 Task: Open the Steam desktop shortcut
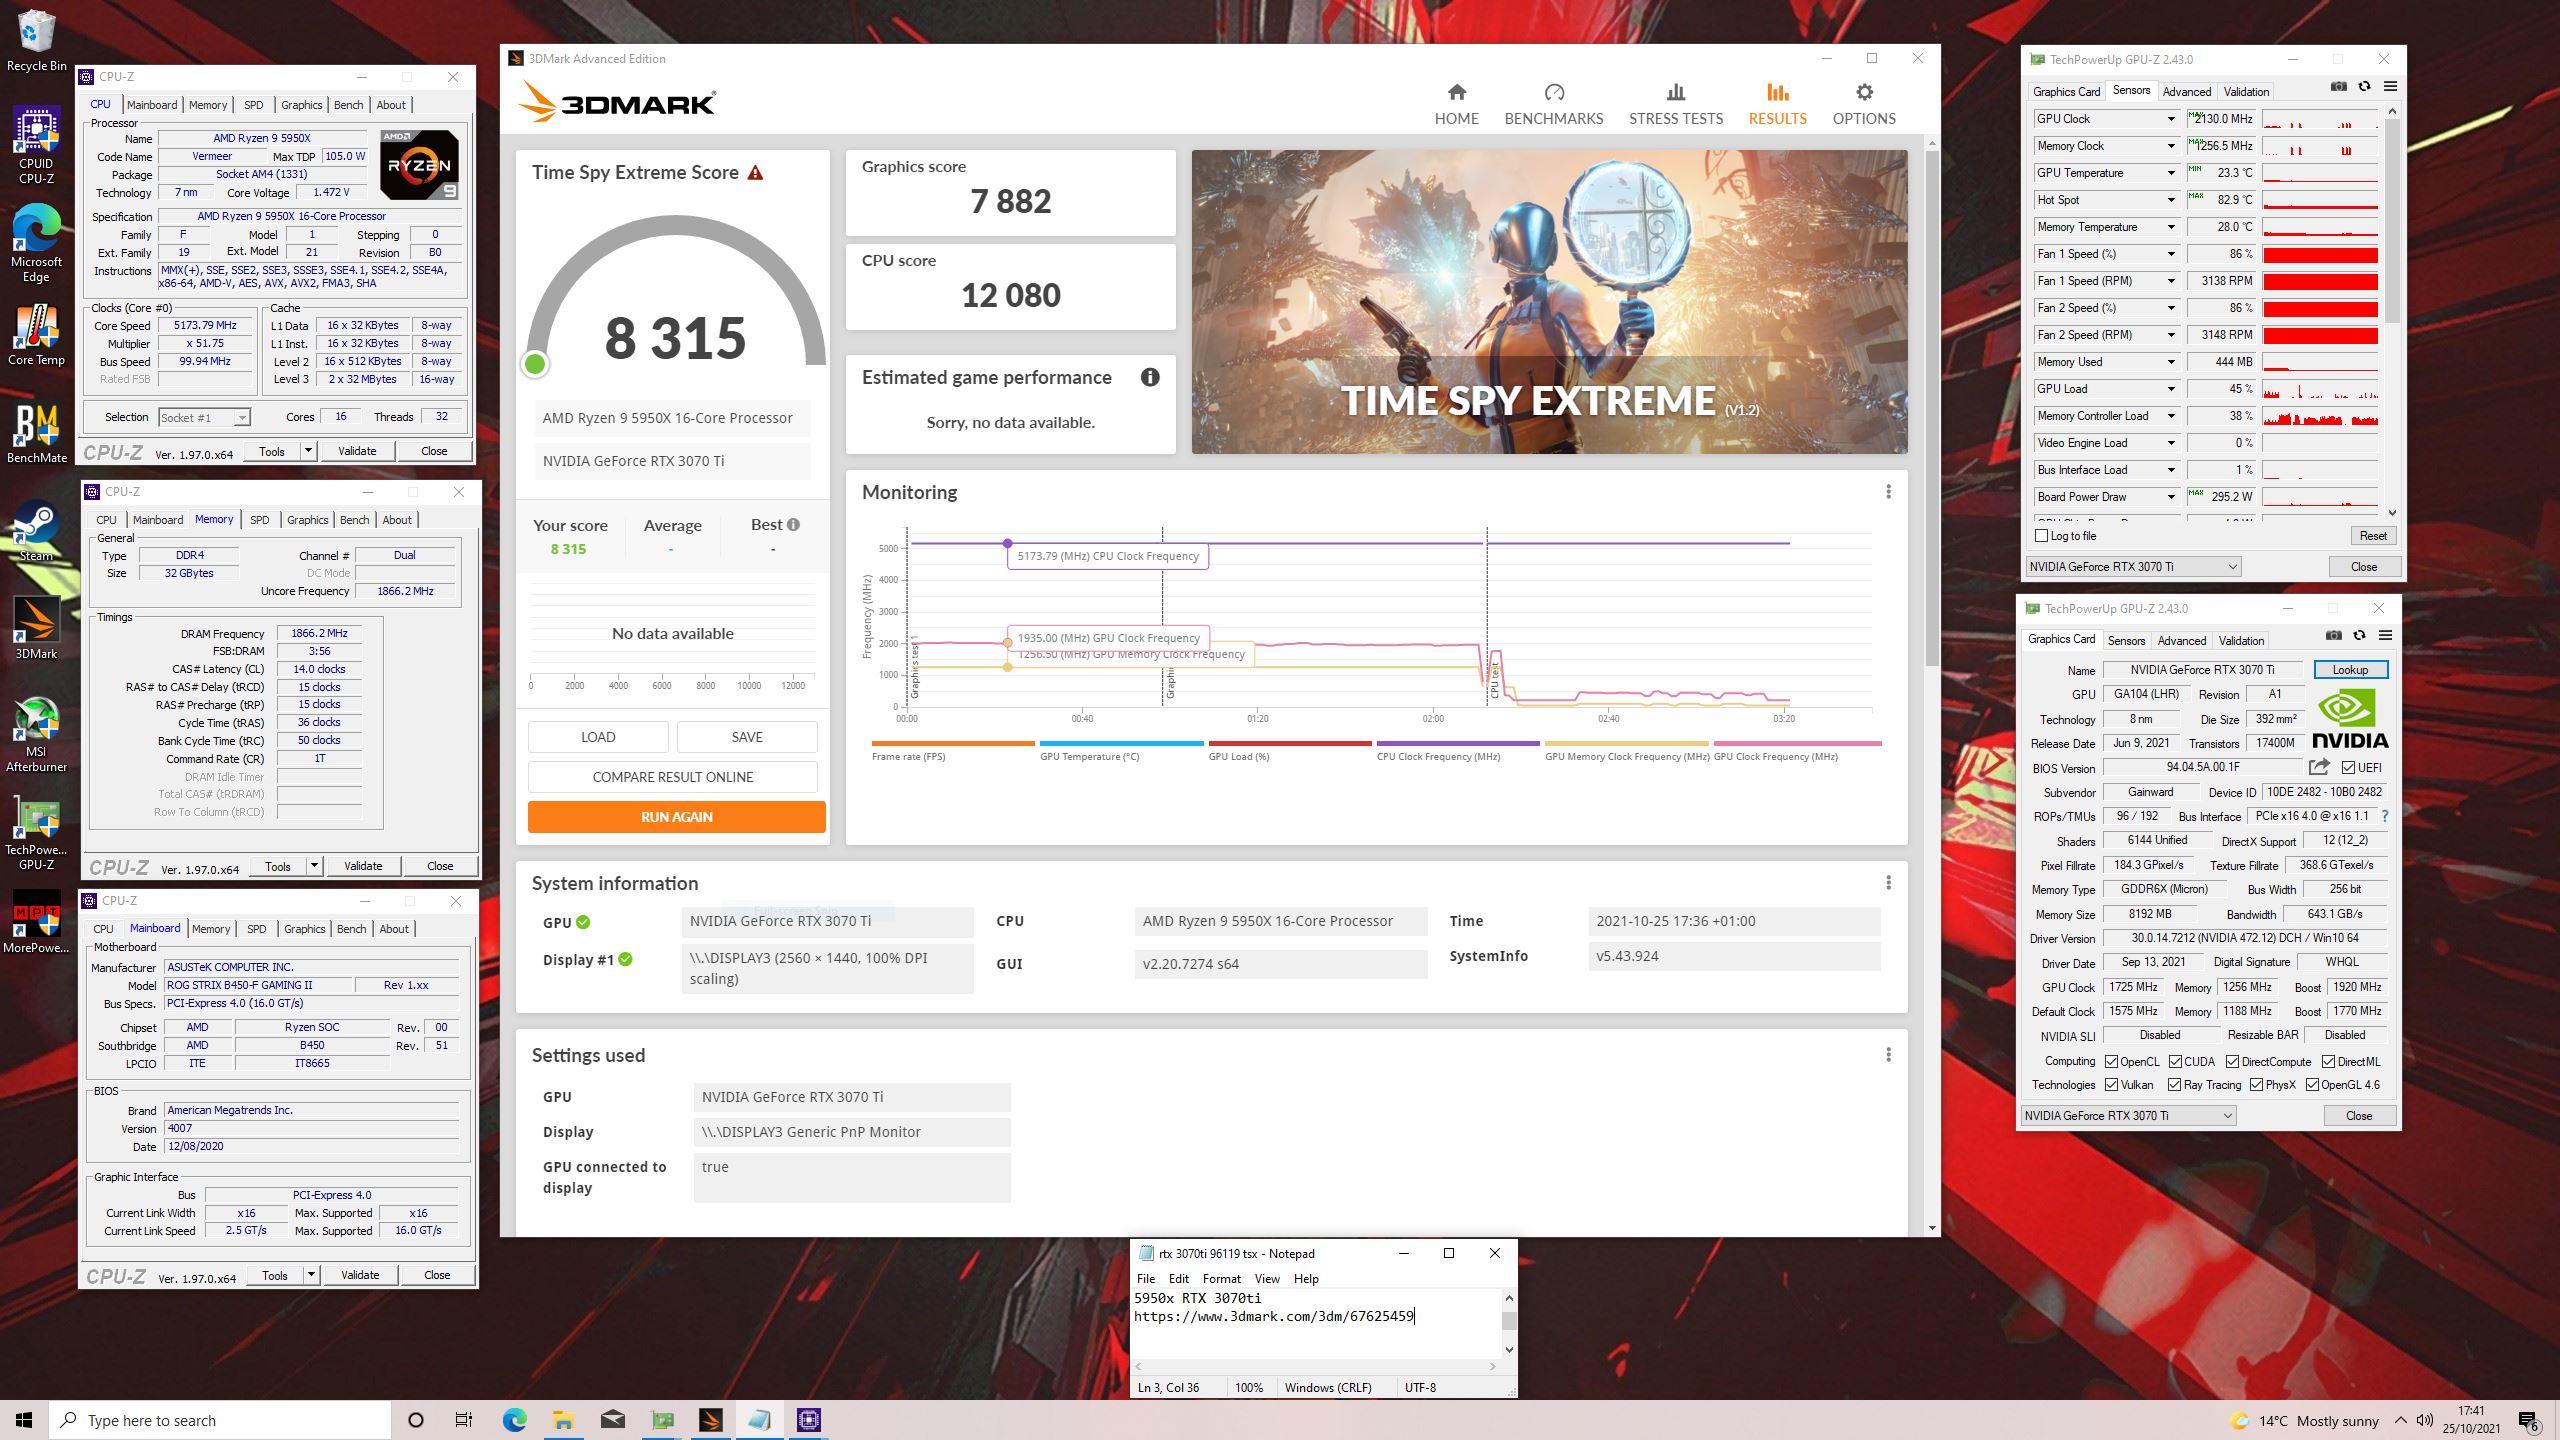pyautogui.click(x=36, y=531)
